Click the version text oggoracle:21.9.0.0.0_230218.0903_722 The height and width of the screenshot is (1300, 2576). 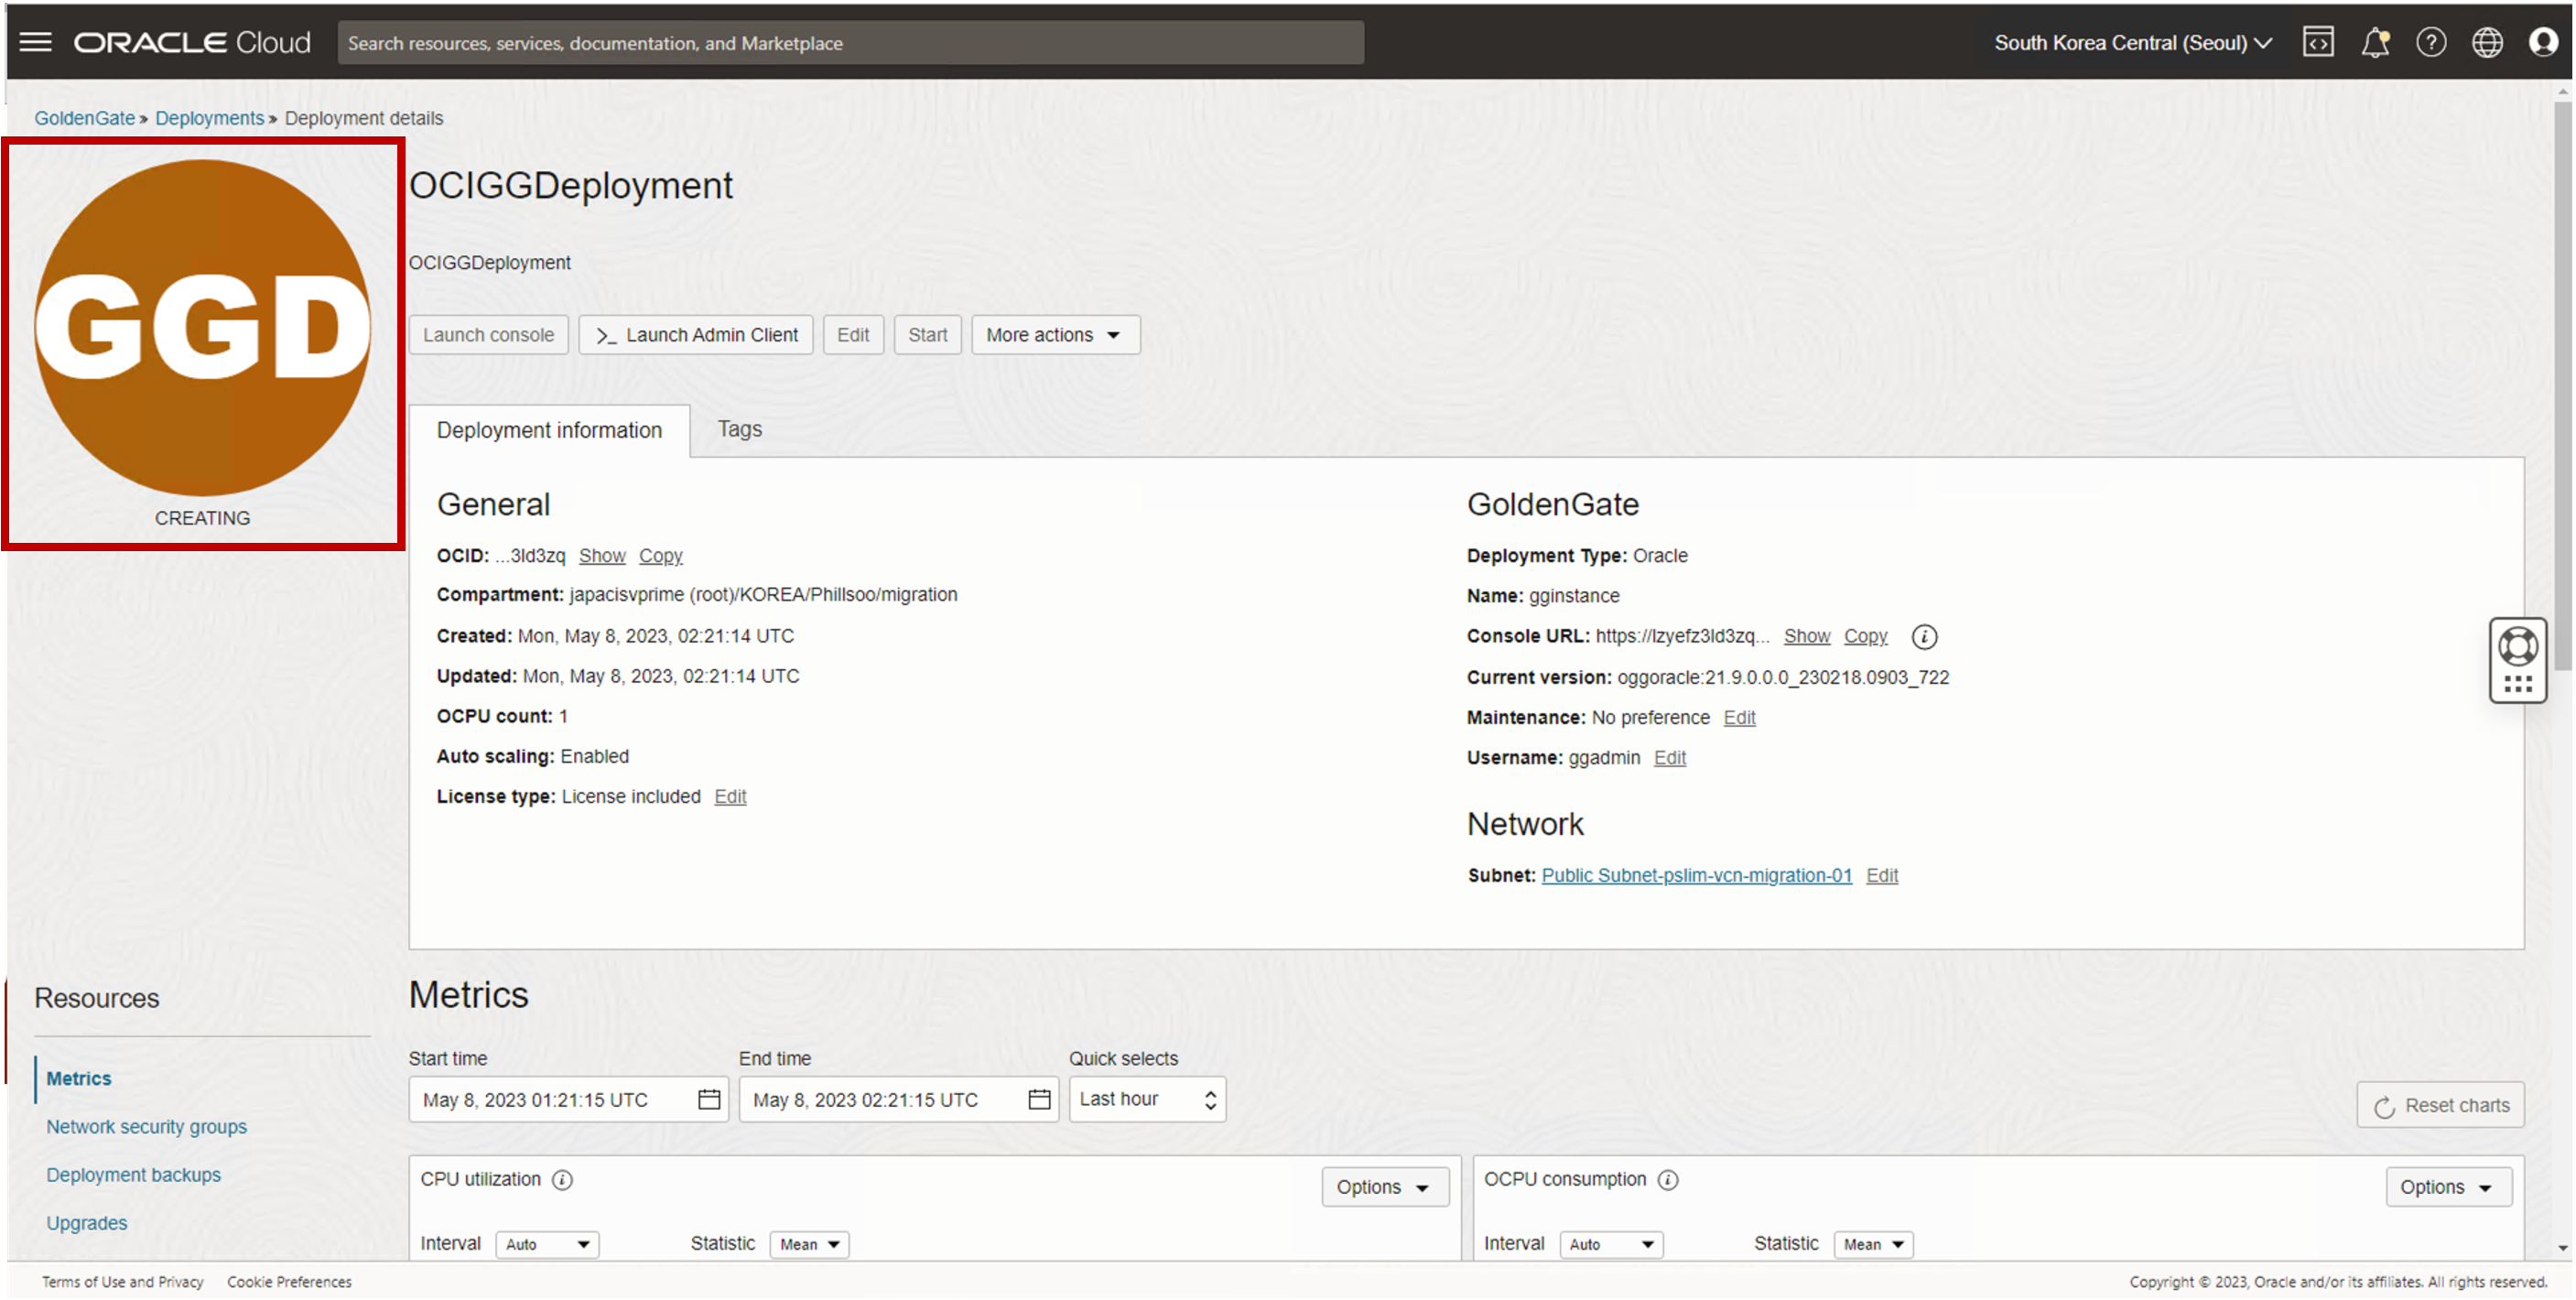coord(1782,677)
